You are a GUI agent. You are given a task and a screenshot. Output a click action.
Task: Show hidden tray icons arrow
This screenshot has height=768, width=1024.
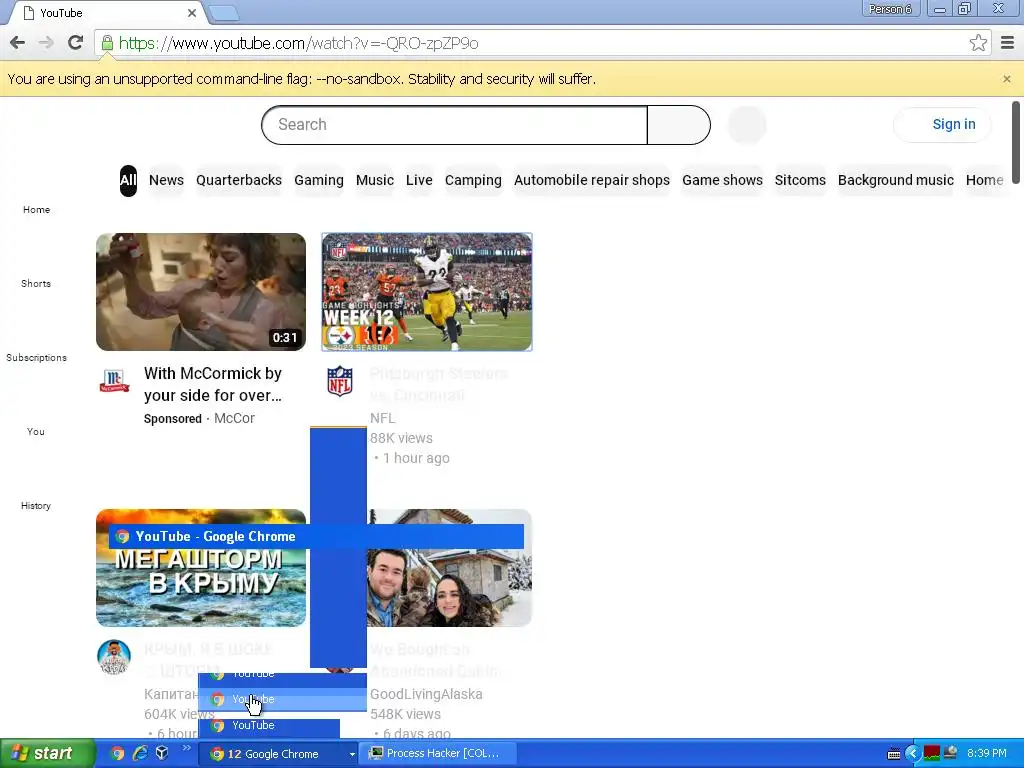coord(912,754)
